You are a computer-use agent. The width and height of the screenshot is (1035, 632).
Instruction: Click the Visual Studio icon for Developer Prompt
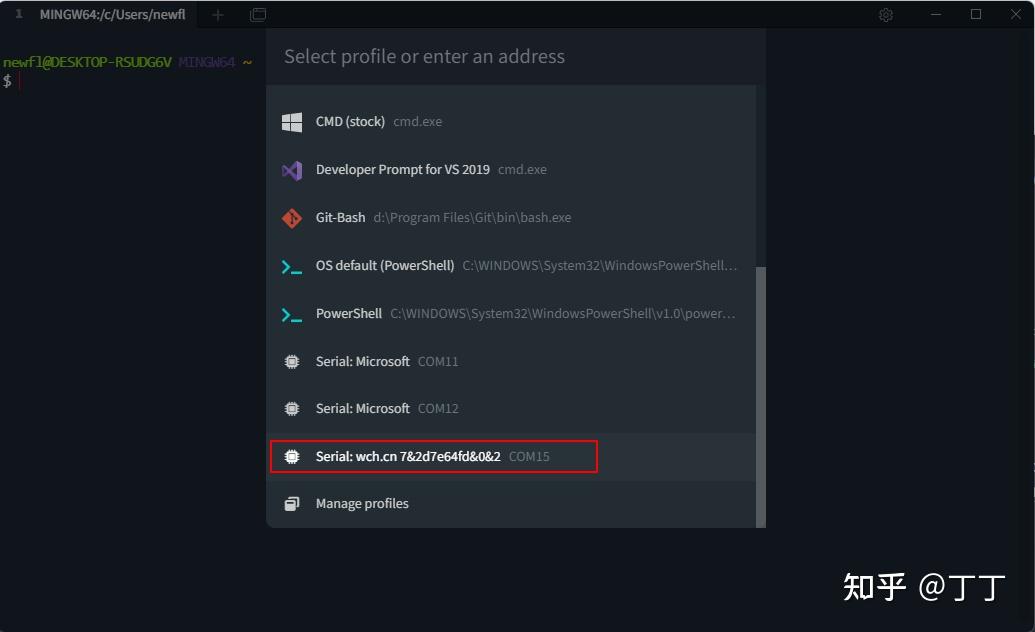tap(292, 170)
